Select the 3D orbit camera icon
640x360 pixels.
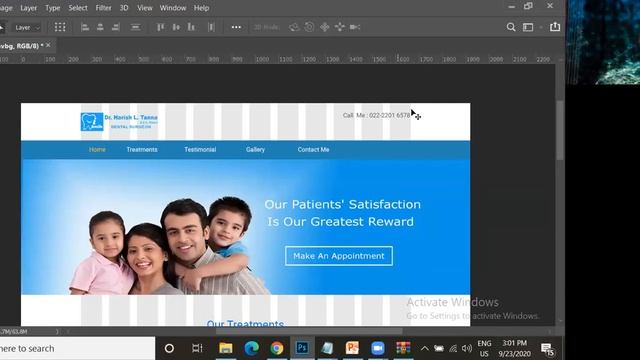[x=294, y=27]
